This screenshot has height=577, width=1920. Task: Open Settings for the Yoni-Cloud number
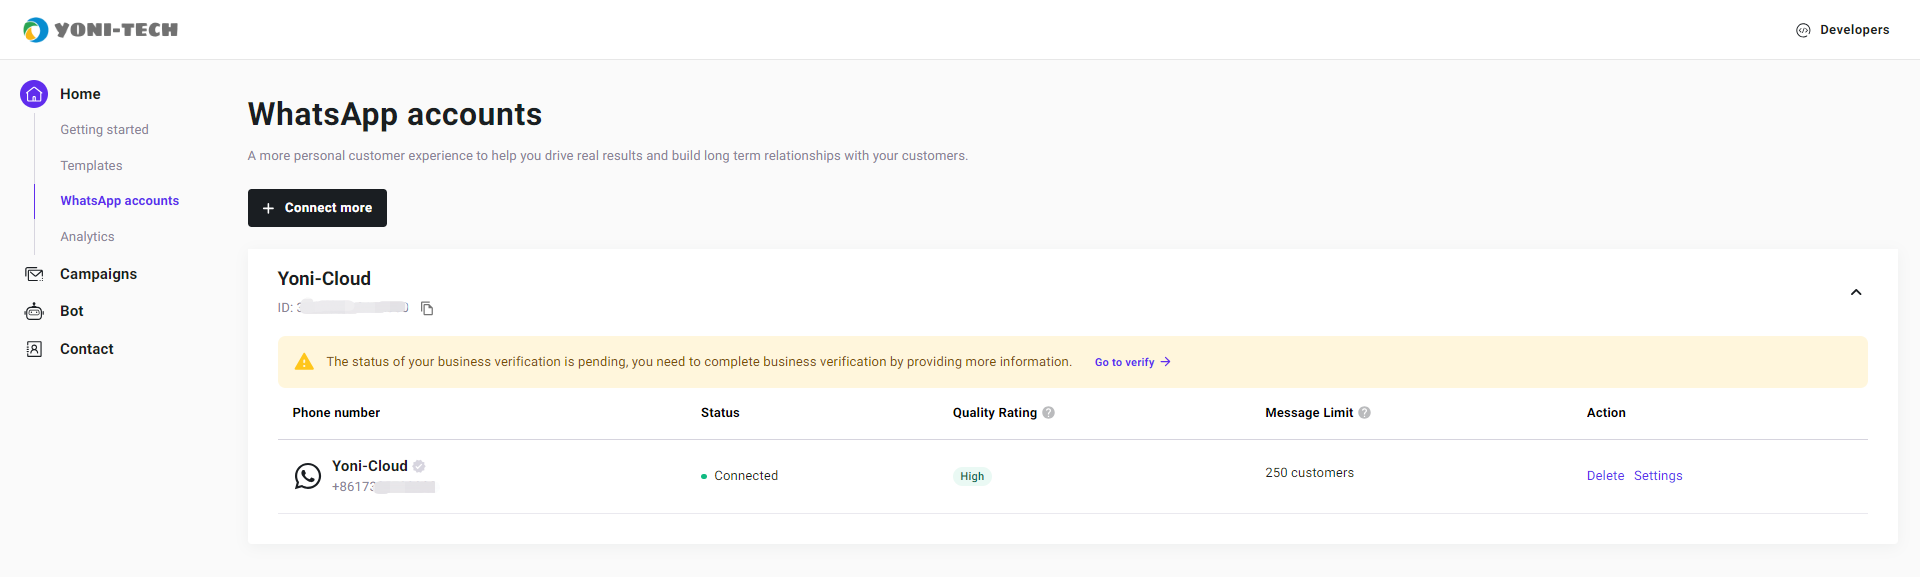pyautogui.click(x=1658, y=476)
